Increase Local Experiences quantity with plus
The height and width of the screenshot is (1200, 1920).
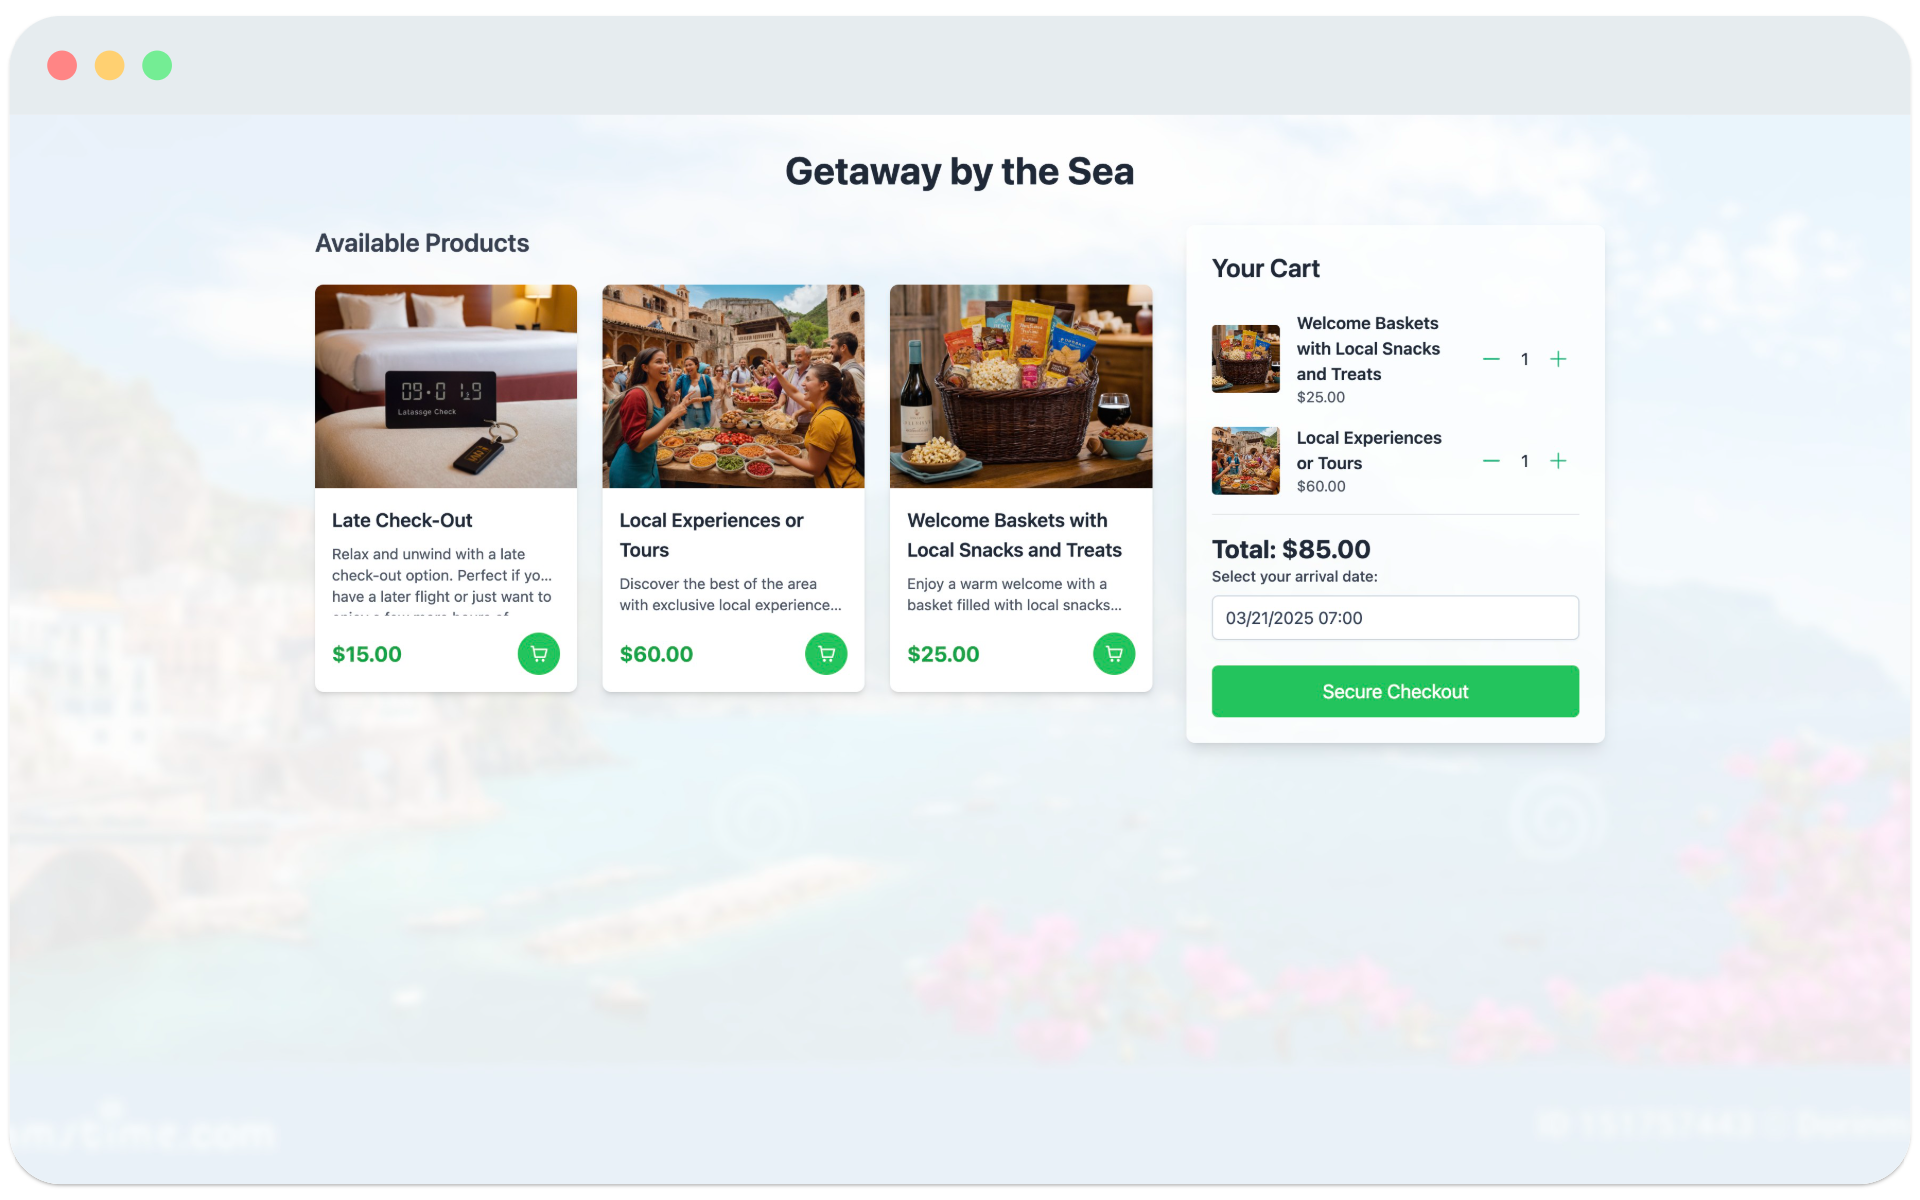coord(1558,461)
